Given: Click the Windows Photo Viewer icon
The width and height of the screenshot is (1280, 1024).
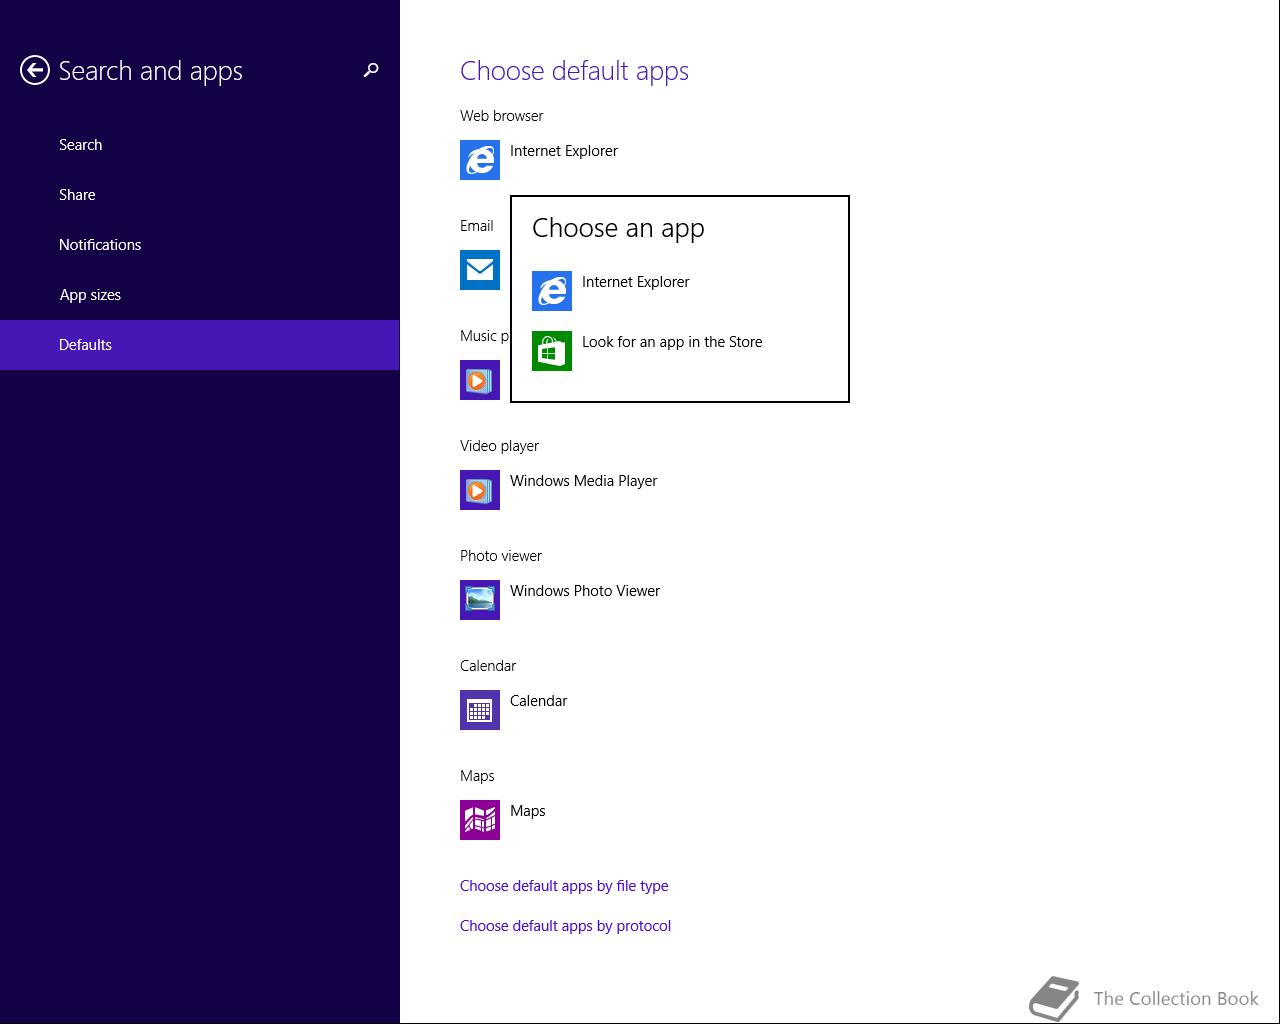Looking at the screenshot, I should point(480,600).
